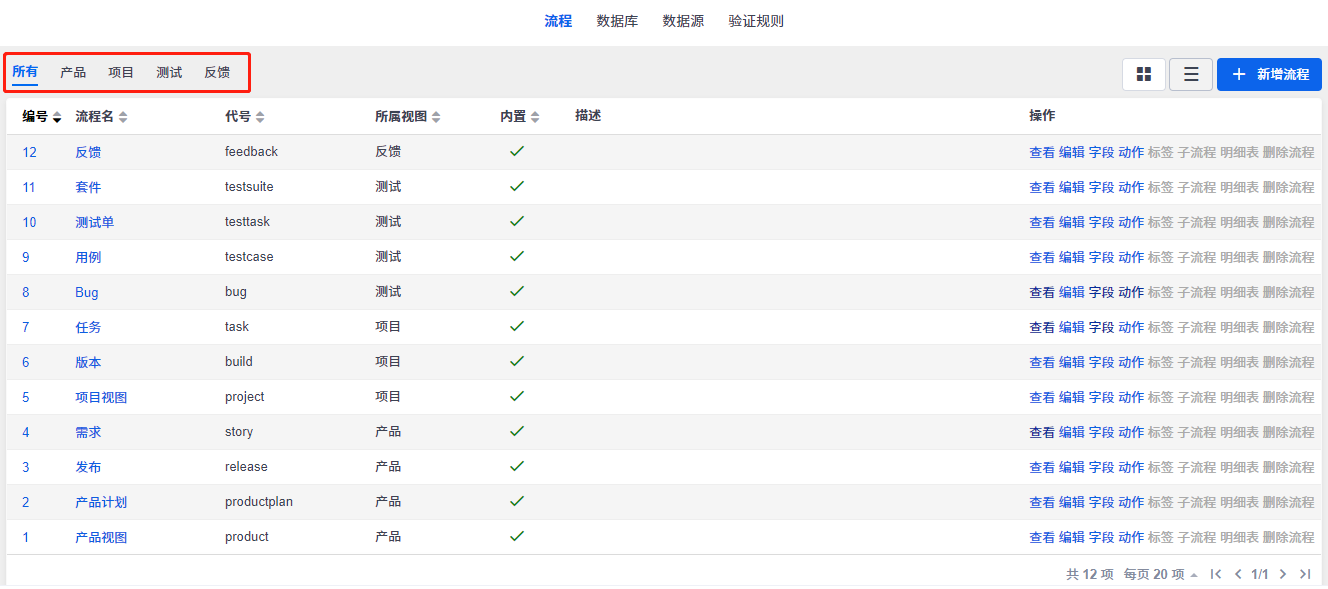Screen dimensions: 1328x589
Task: Click the 内置 checkmark in feedback row
Action: pyautogui.click(x=517, y=151)
